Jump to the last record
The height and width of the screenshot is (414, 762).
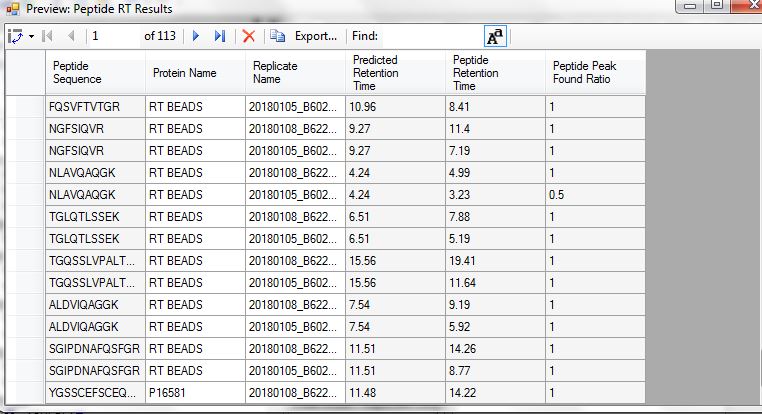tap(219, 36)
